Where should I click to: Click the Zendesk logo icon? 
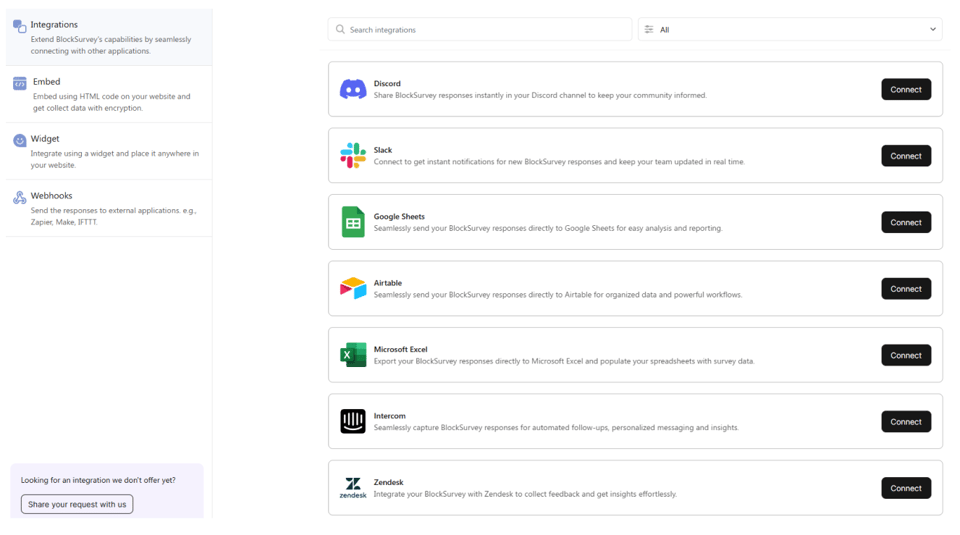tap(353, 488)
